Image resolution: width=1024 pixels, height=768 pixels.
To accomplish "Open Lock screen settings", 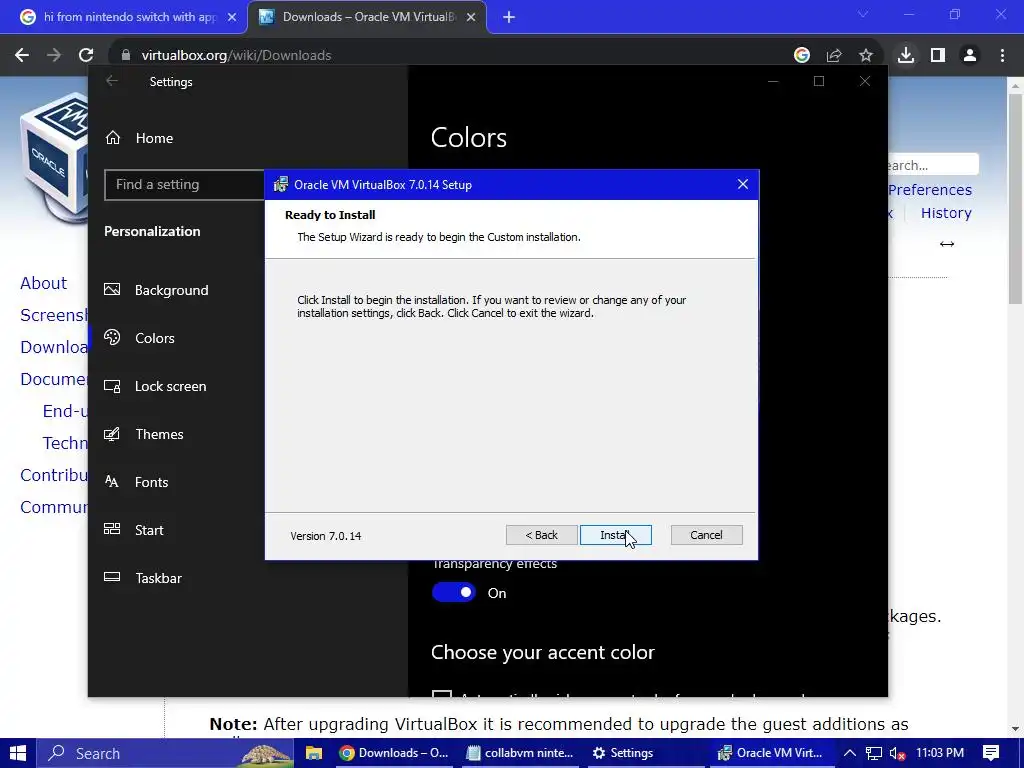I will tap(170, 386).
